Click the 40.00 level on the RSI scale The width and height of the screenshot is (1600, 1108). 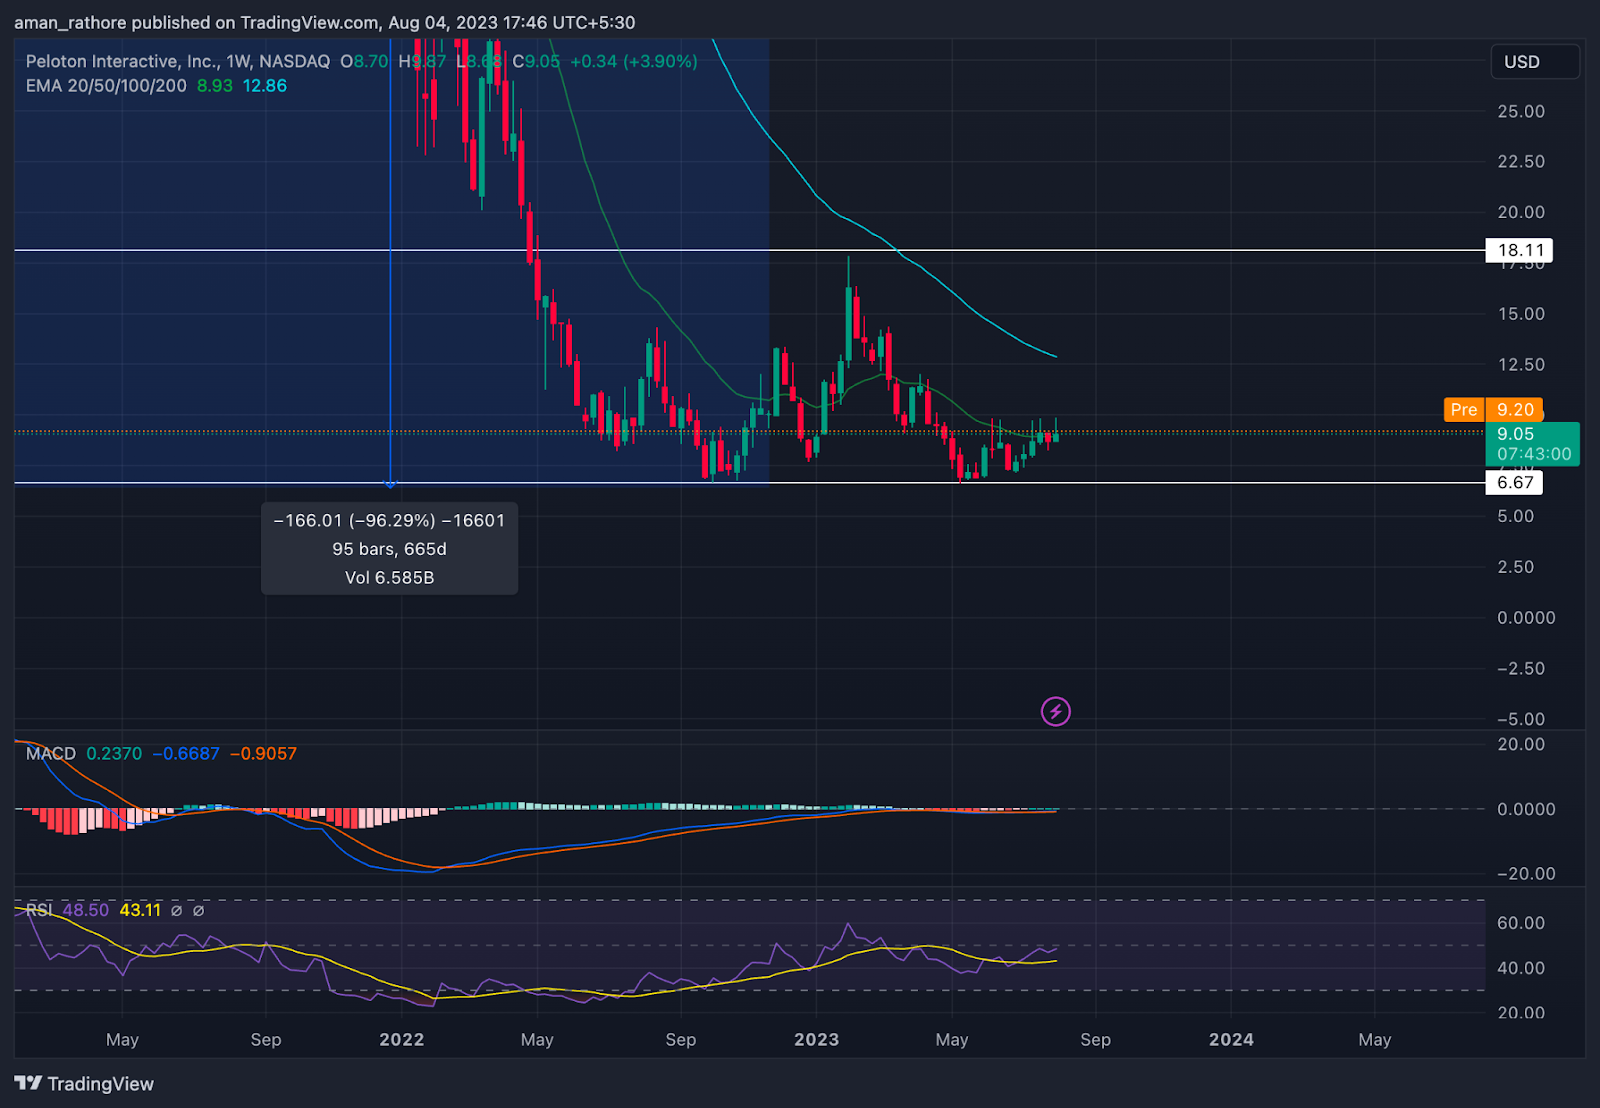[1521, 968]
